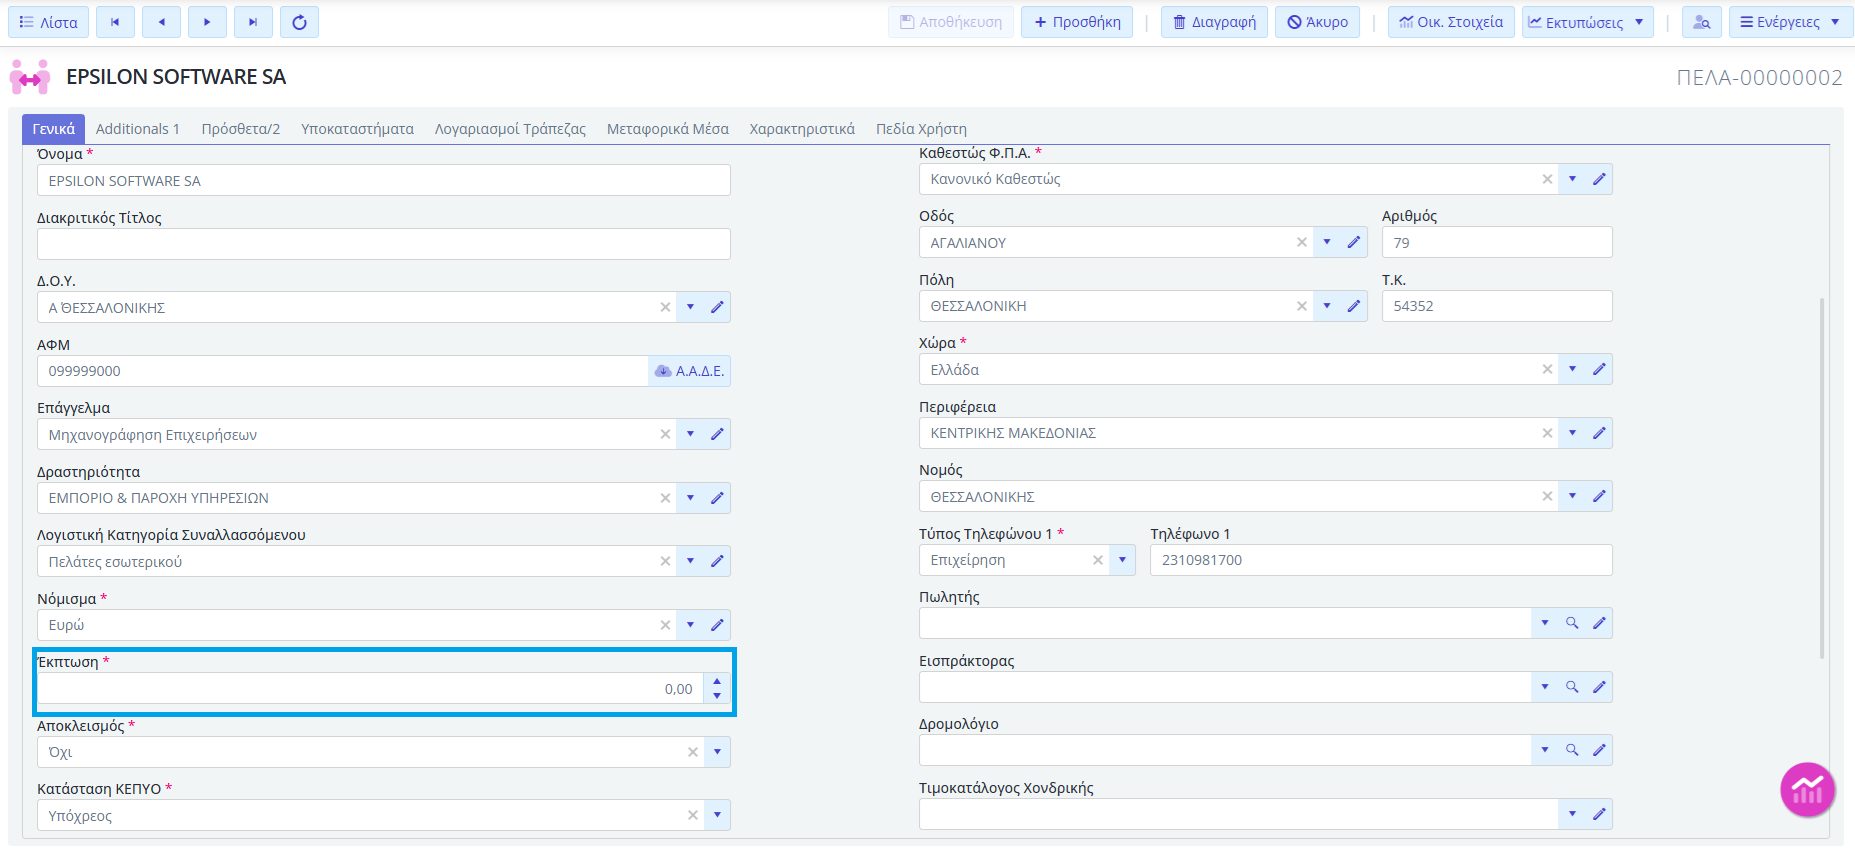Screen dimensions: 1855x849
Task: Open the Λογαριασμοί Τράπεζας tab
Action: coord(510,129)
